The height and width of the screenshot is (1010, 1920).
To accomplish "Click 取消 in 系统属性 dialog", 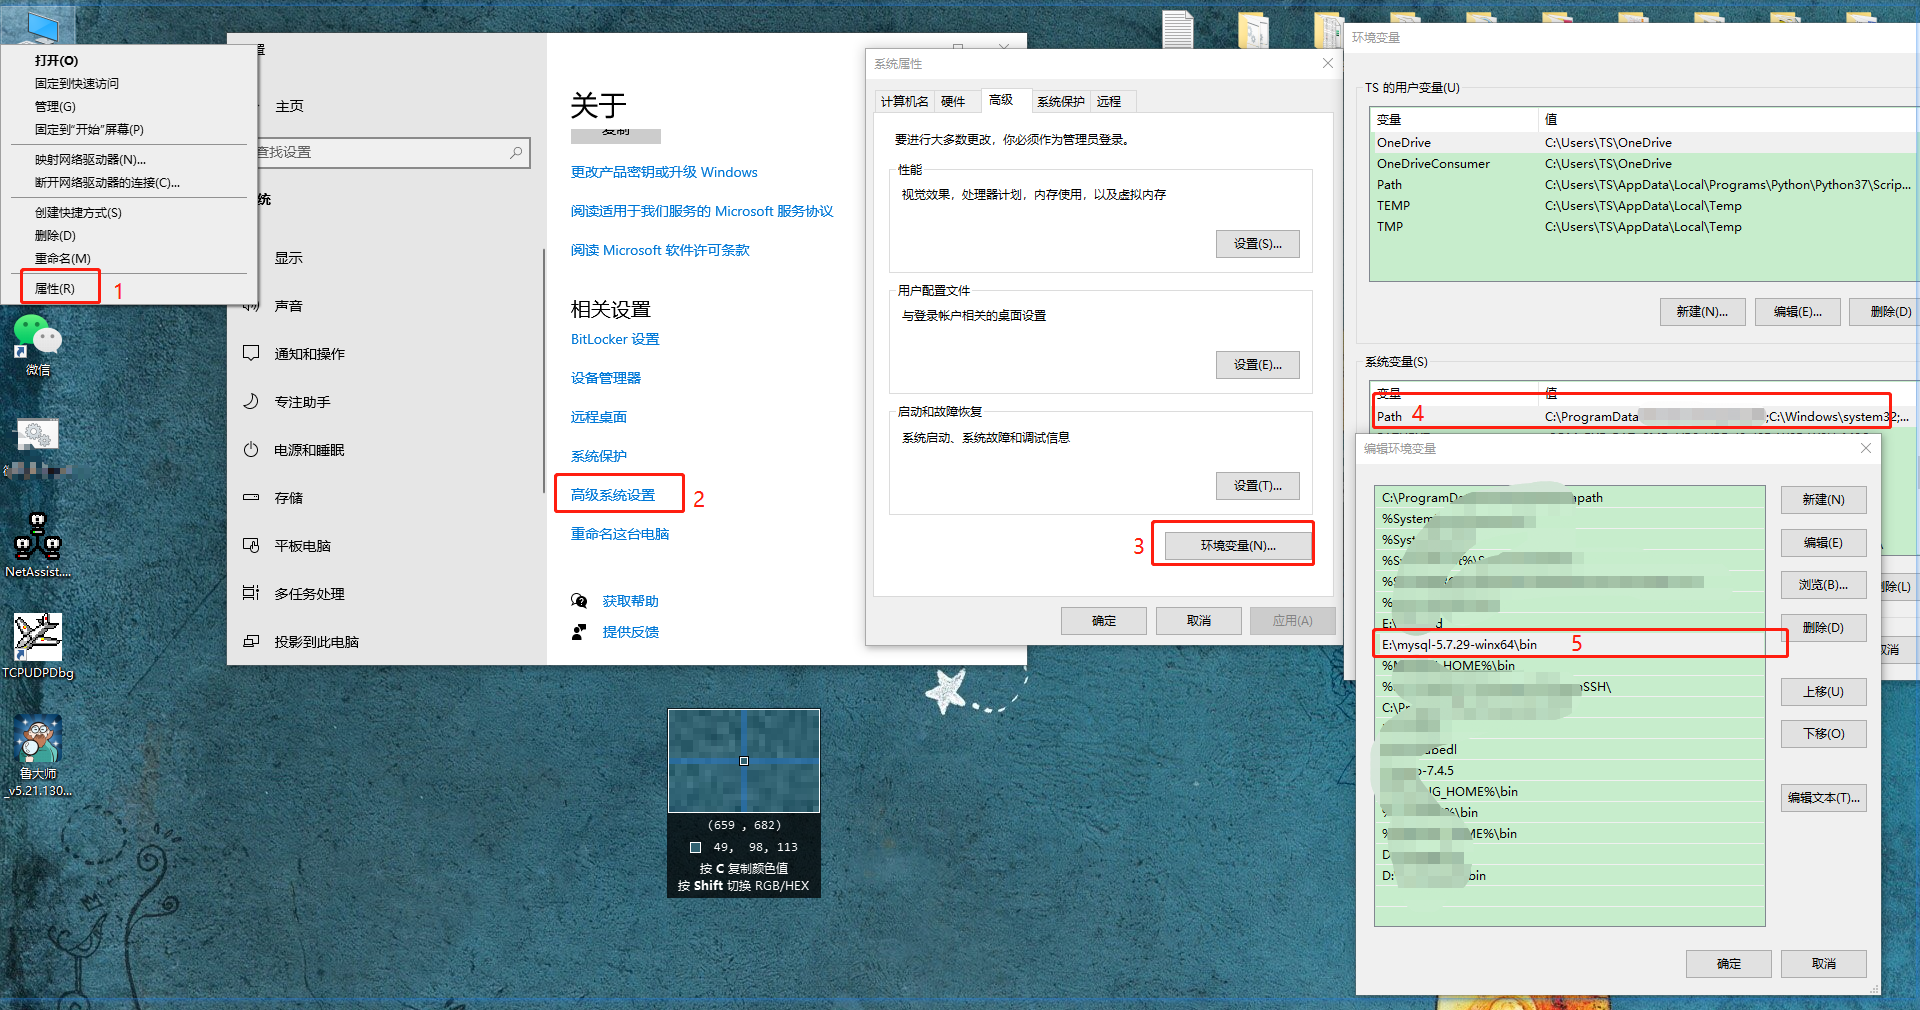I will click(x=1199, y=621).
